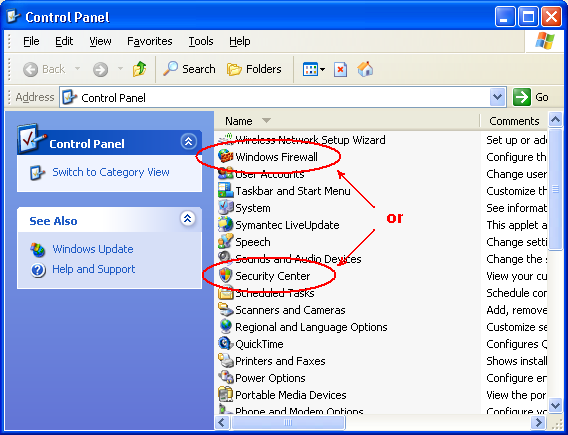Click the title bar Control Panel icon
The width and height of the screenshot is (568, 435).
[x=13, y=16]
